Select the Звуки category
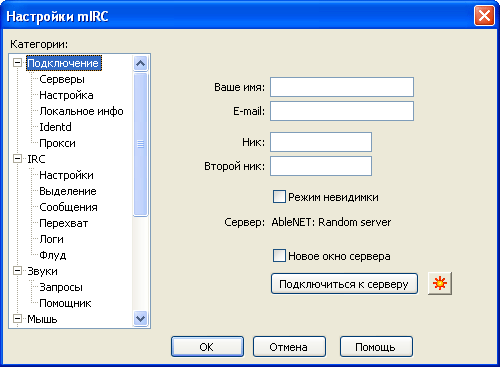The image size is (500, 367). 42,271
